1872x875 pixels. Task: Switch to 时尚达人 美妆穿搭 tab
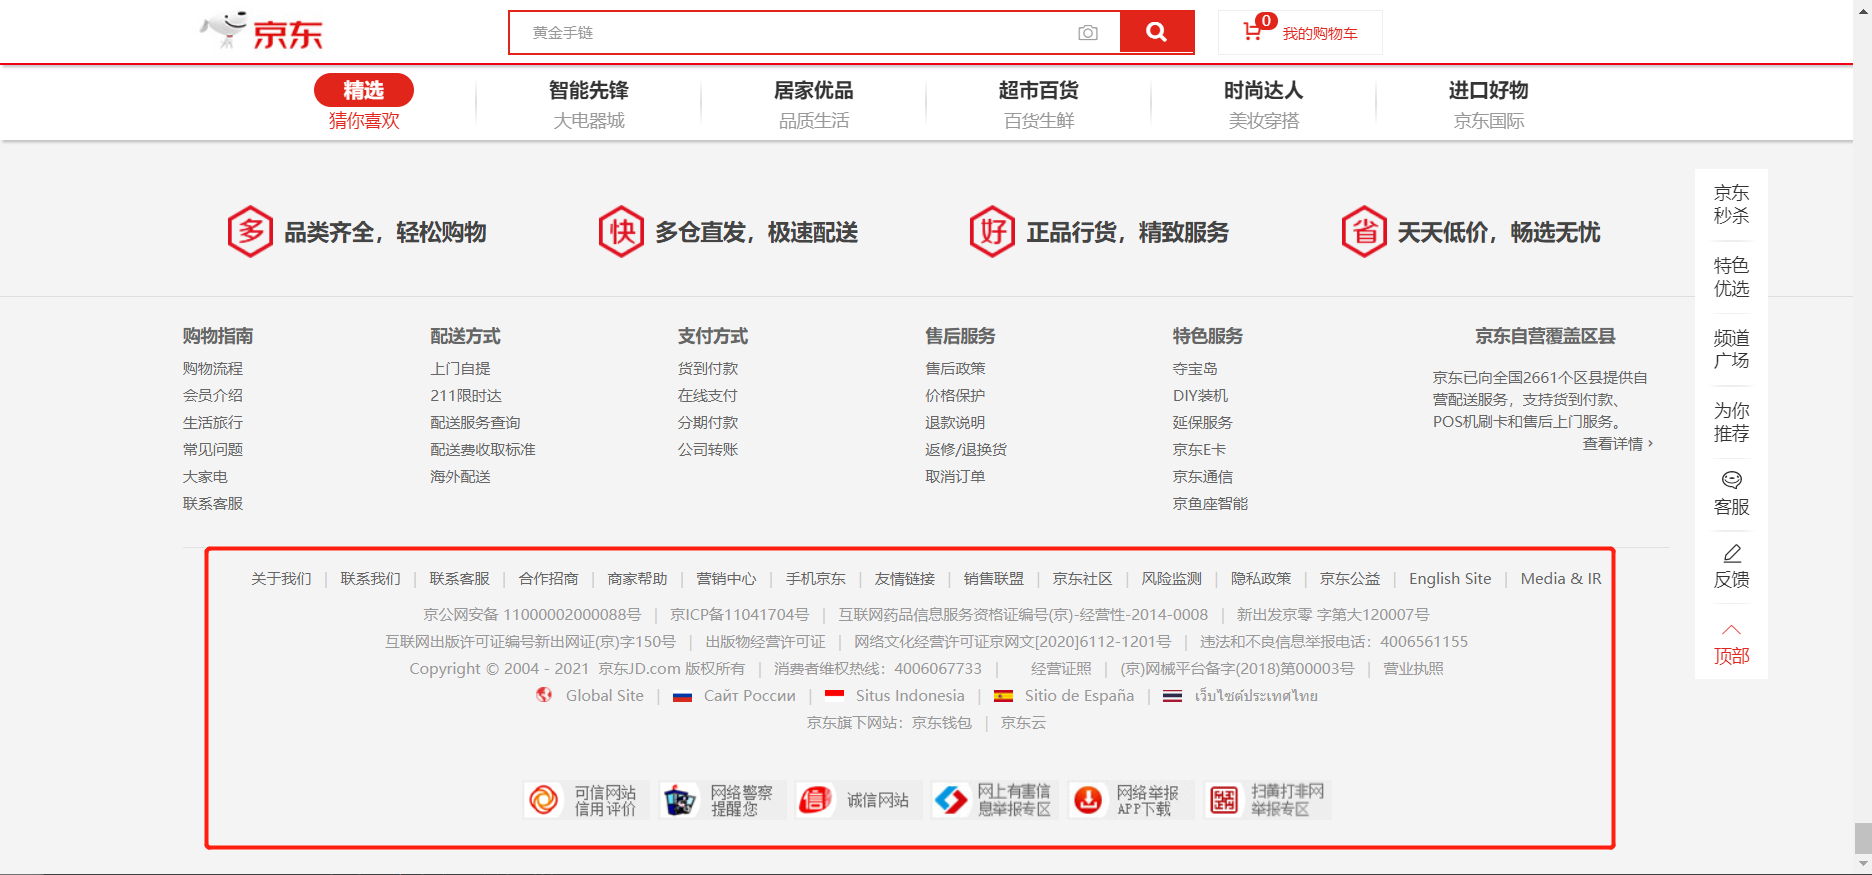(x=1264, y=104)
